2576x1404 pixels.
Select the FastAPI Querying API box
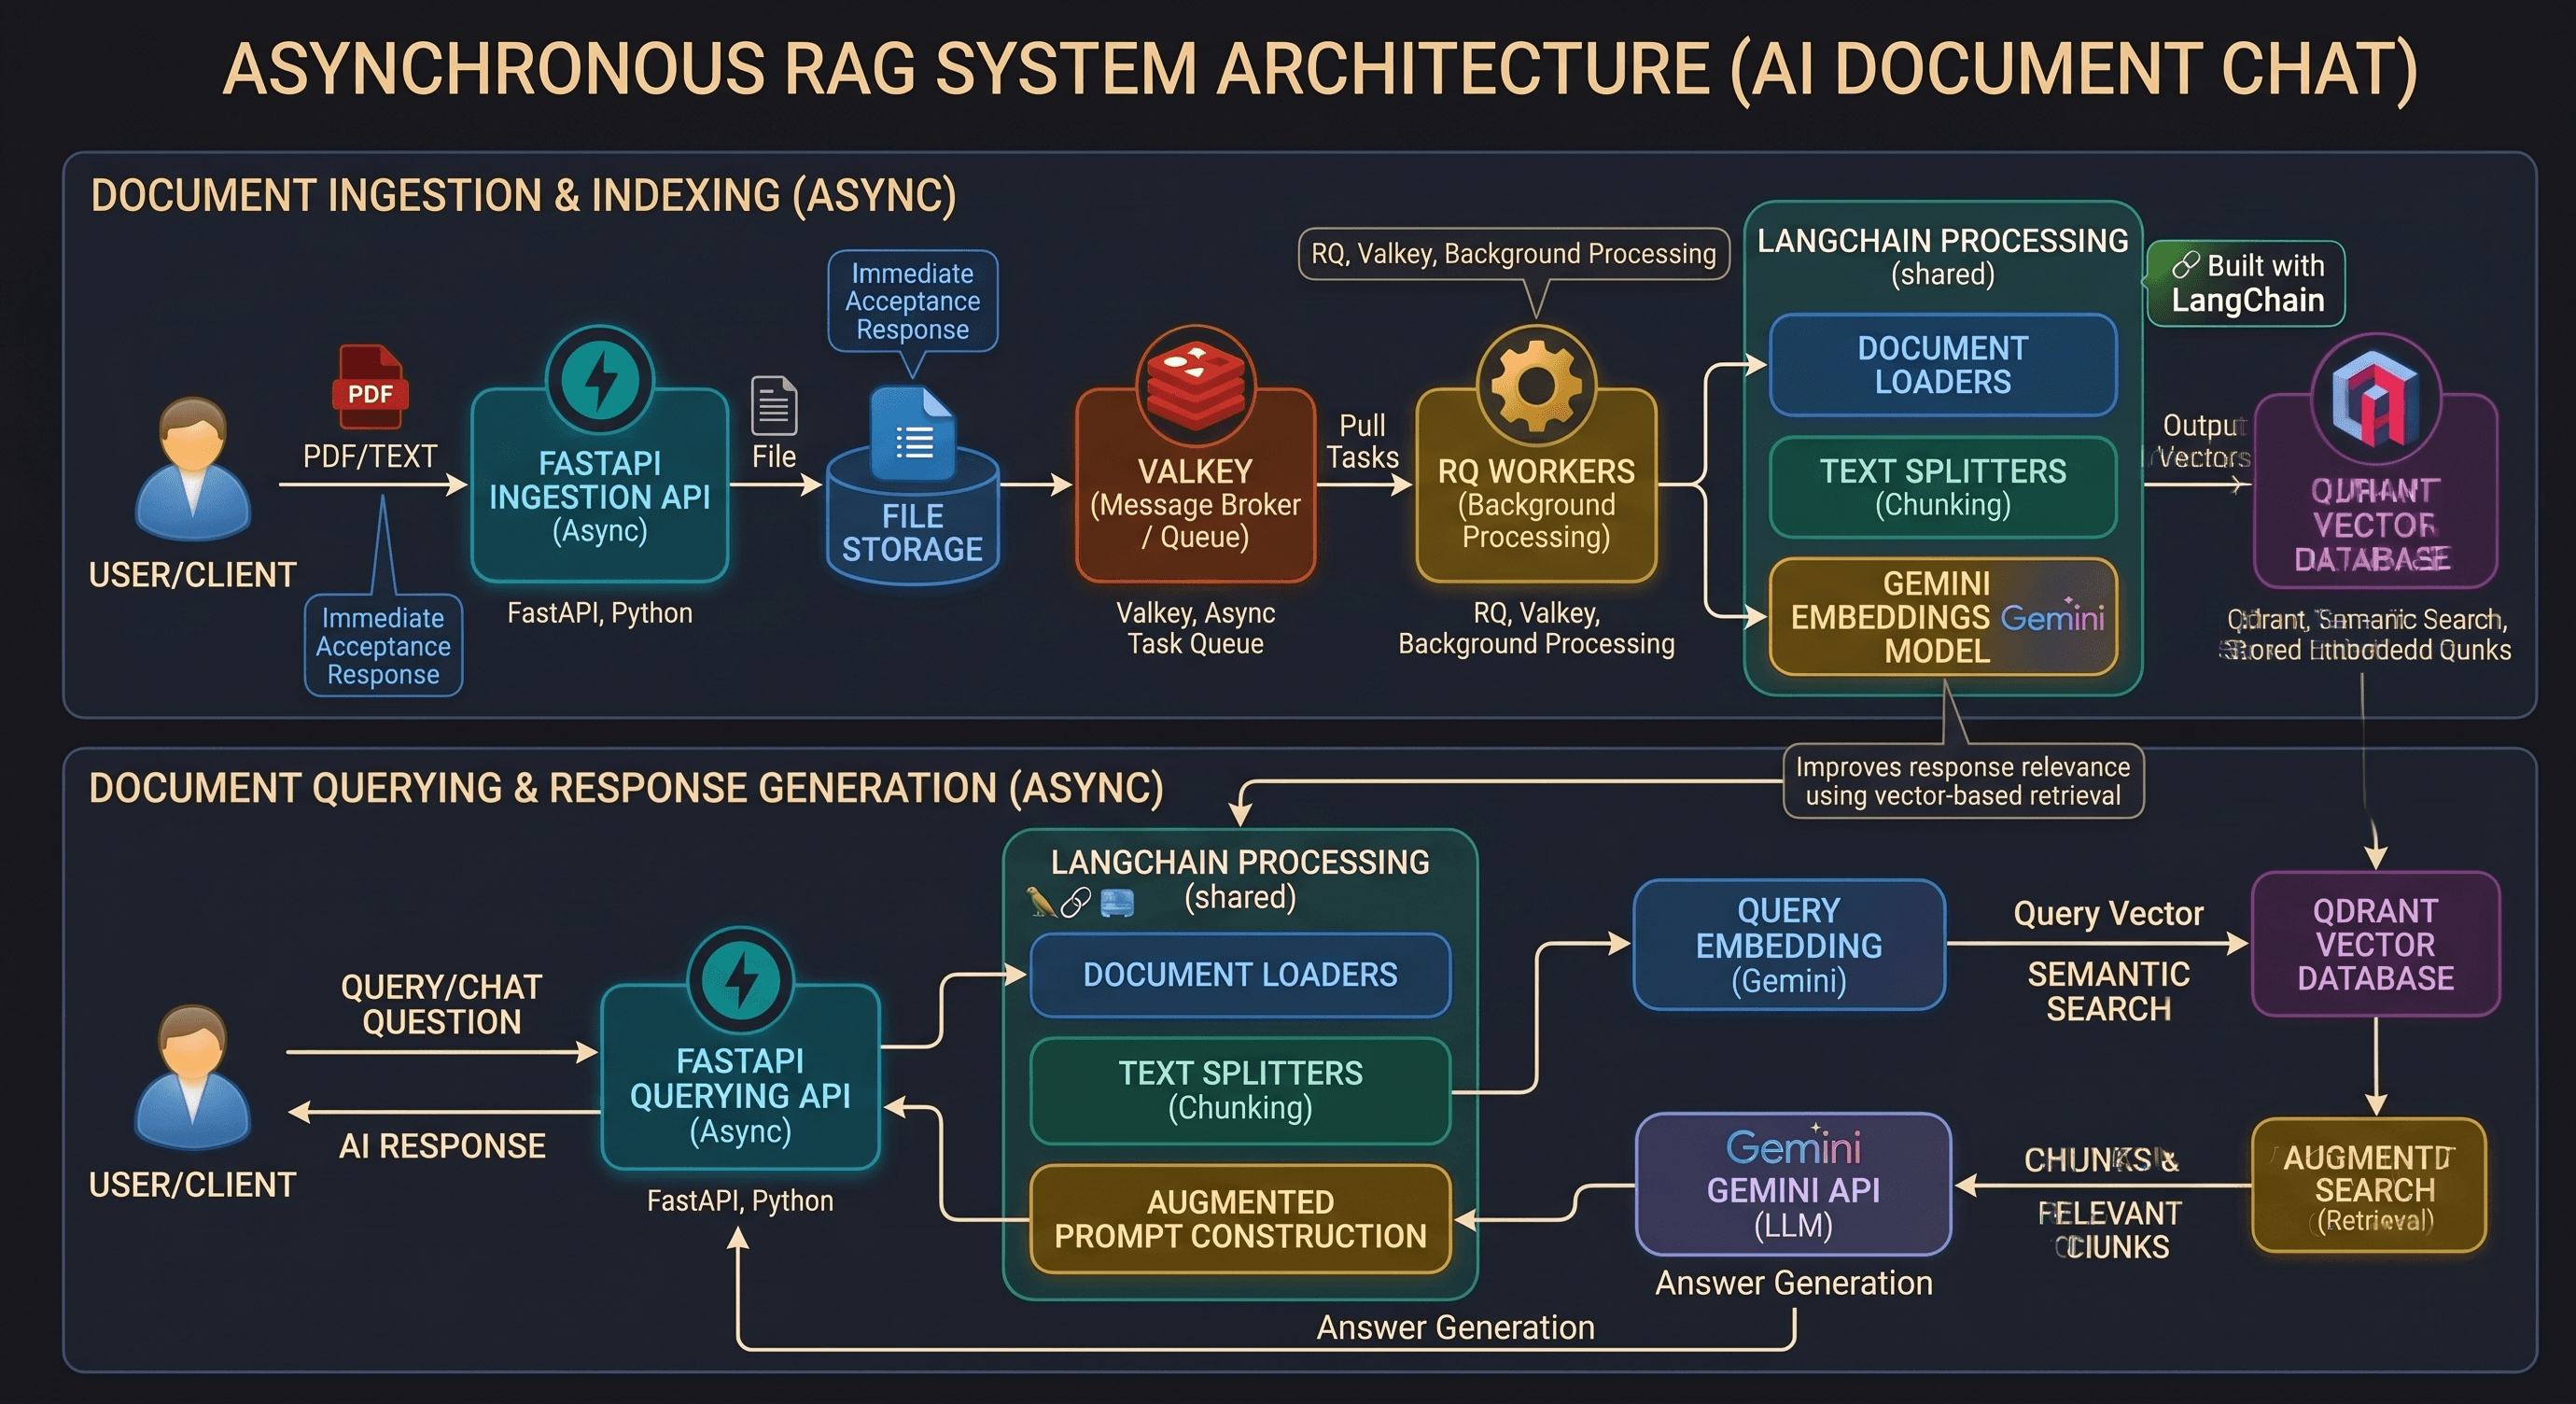pos(741,1077)
